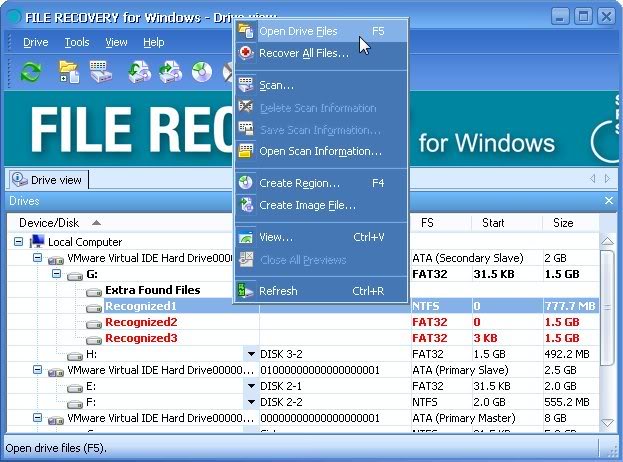Click the 777.7 MB size cell
The width and height of the screenshot is (623, 462).
pos(570,306)
